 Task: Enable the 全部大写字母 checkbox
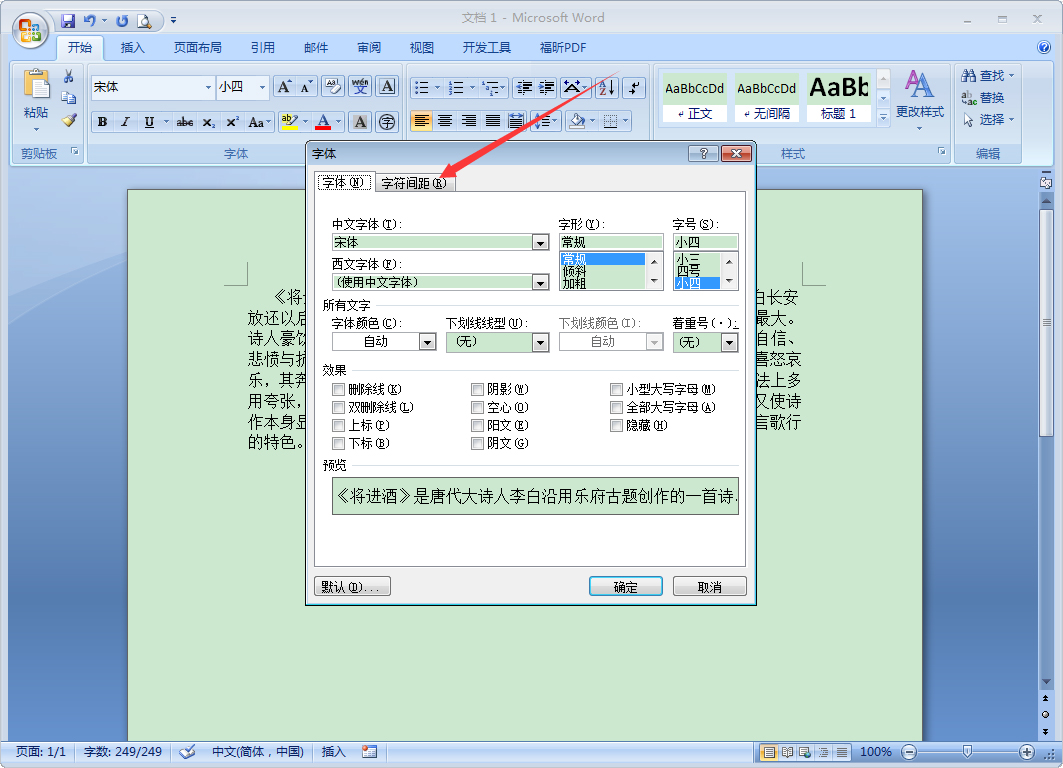(617, 407)
